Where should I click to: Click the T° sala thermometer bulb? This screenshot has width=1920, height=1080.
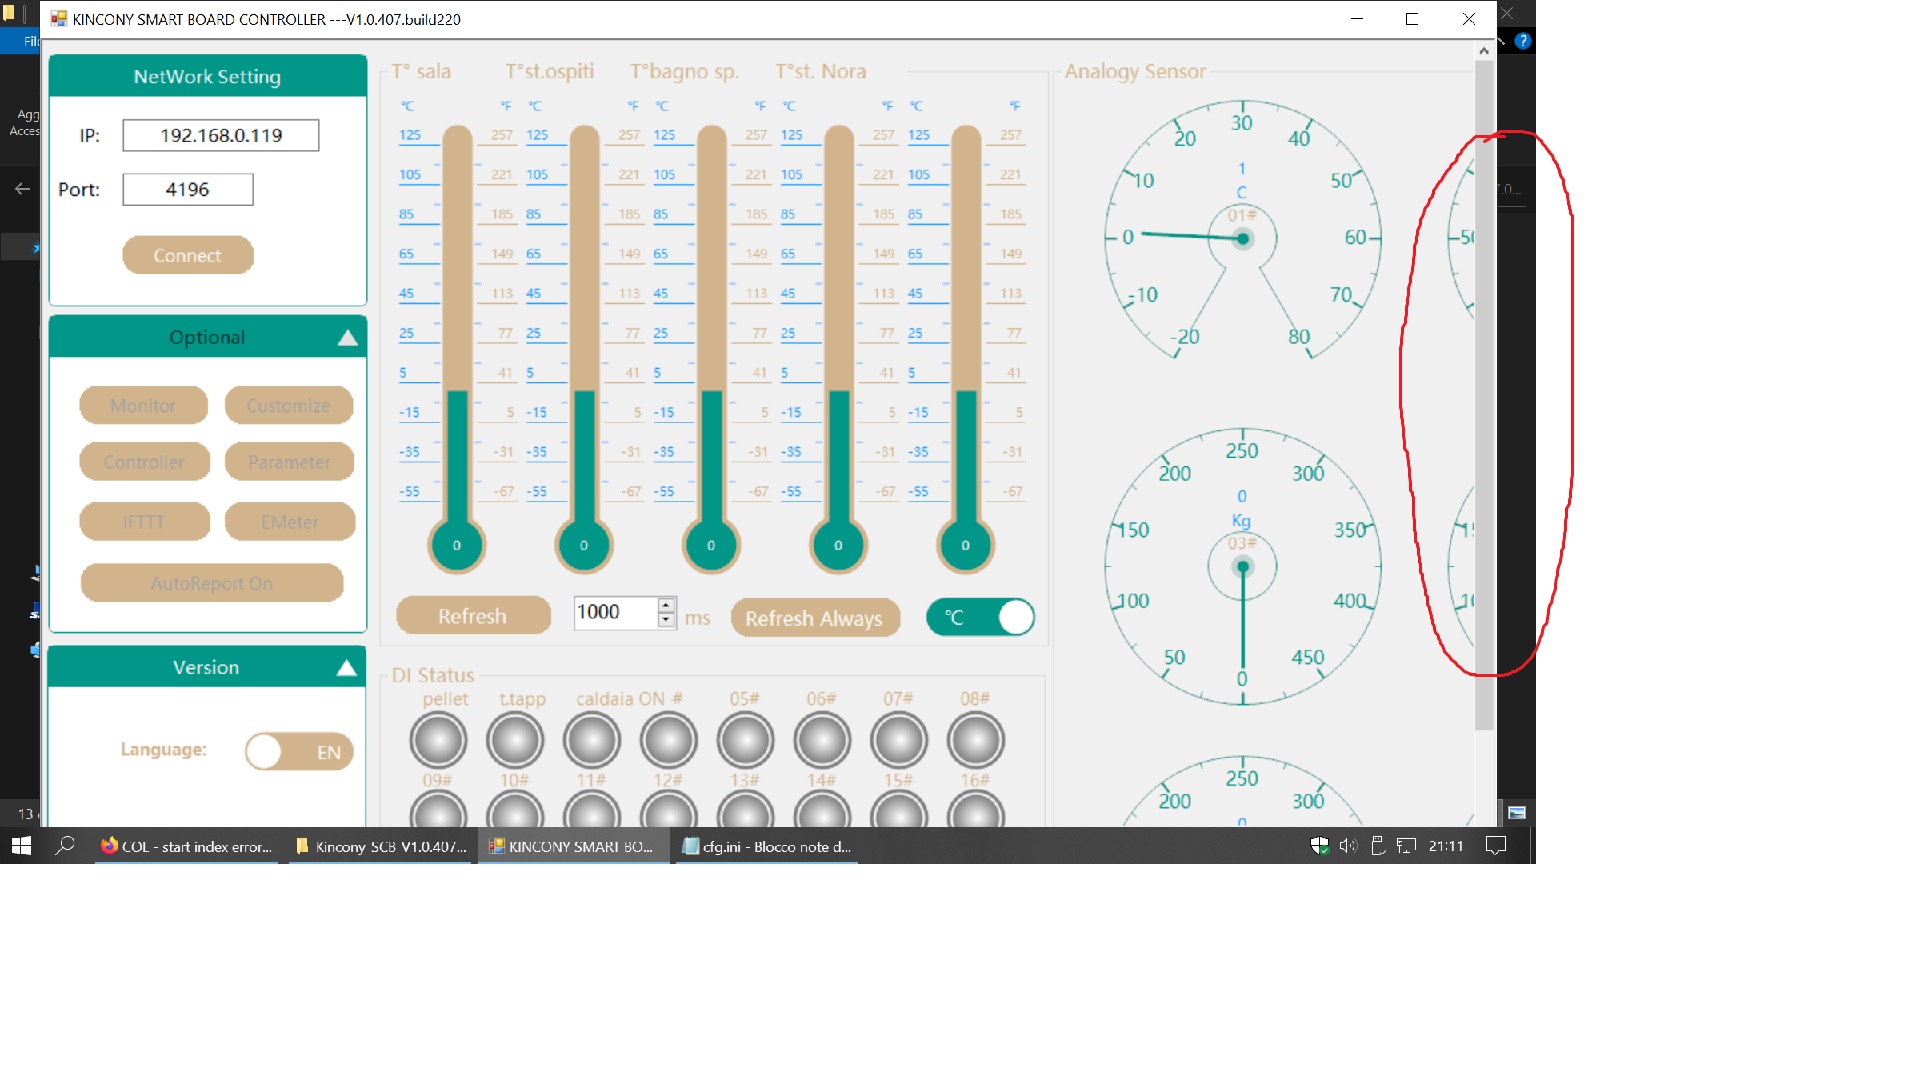[457, 545]
